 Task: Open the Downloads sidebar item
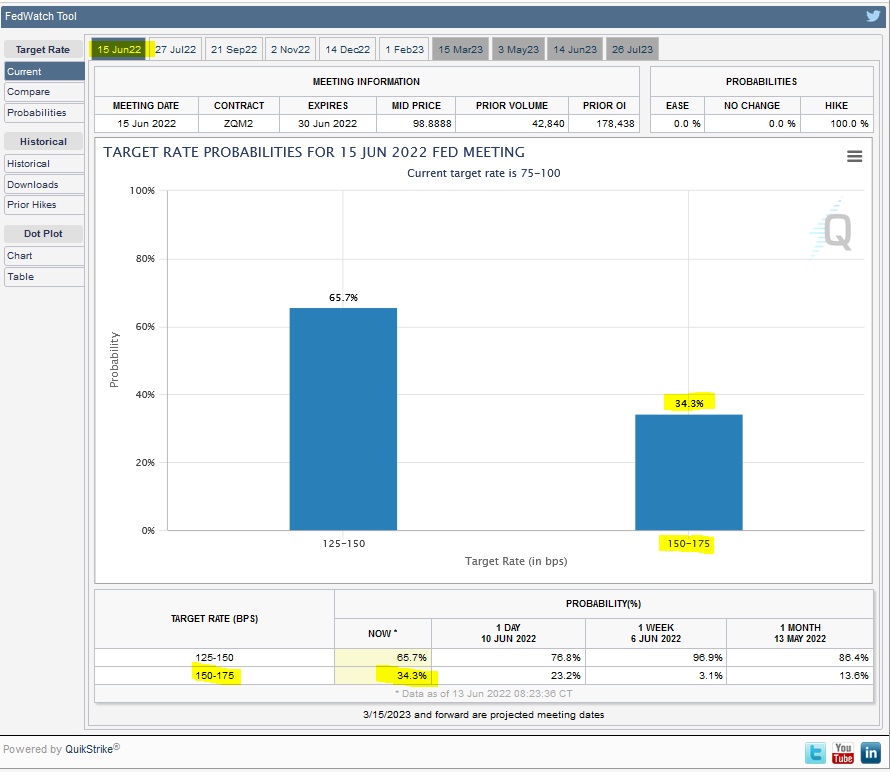(44, 184)
